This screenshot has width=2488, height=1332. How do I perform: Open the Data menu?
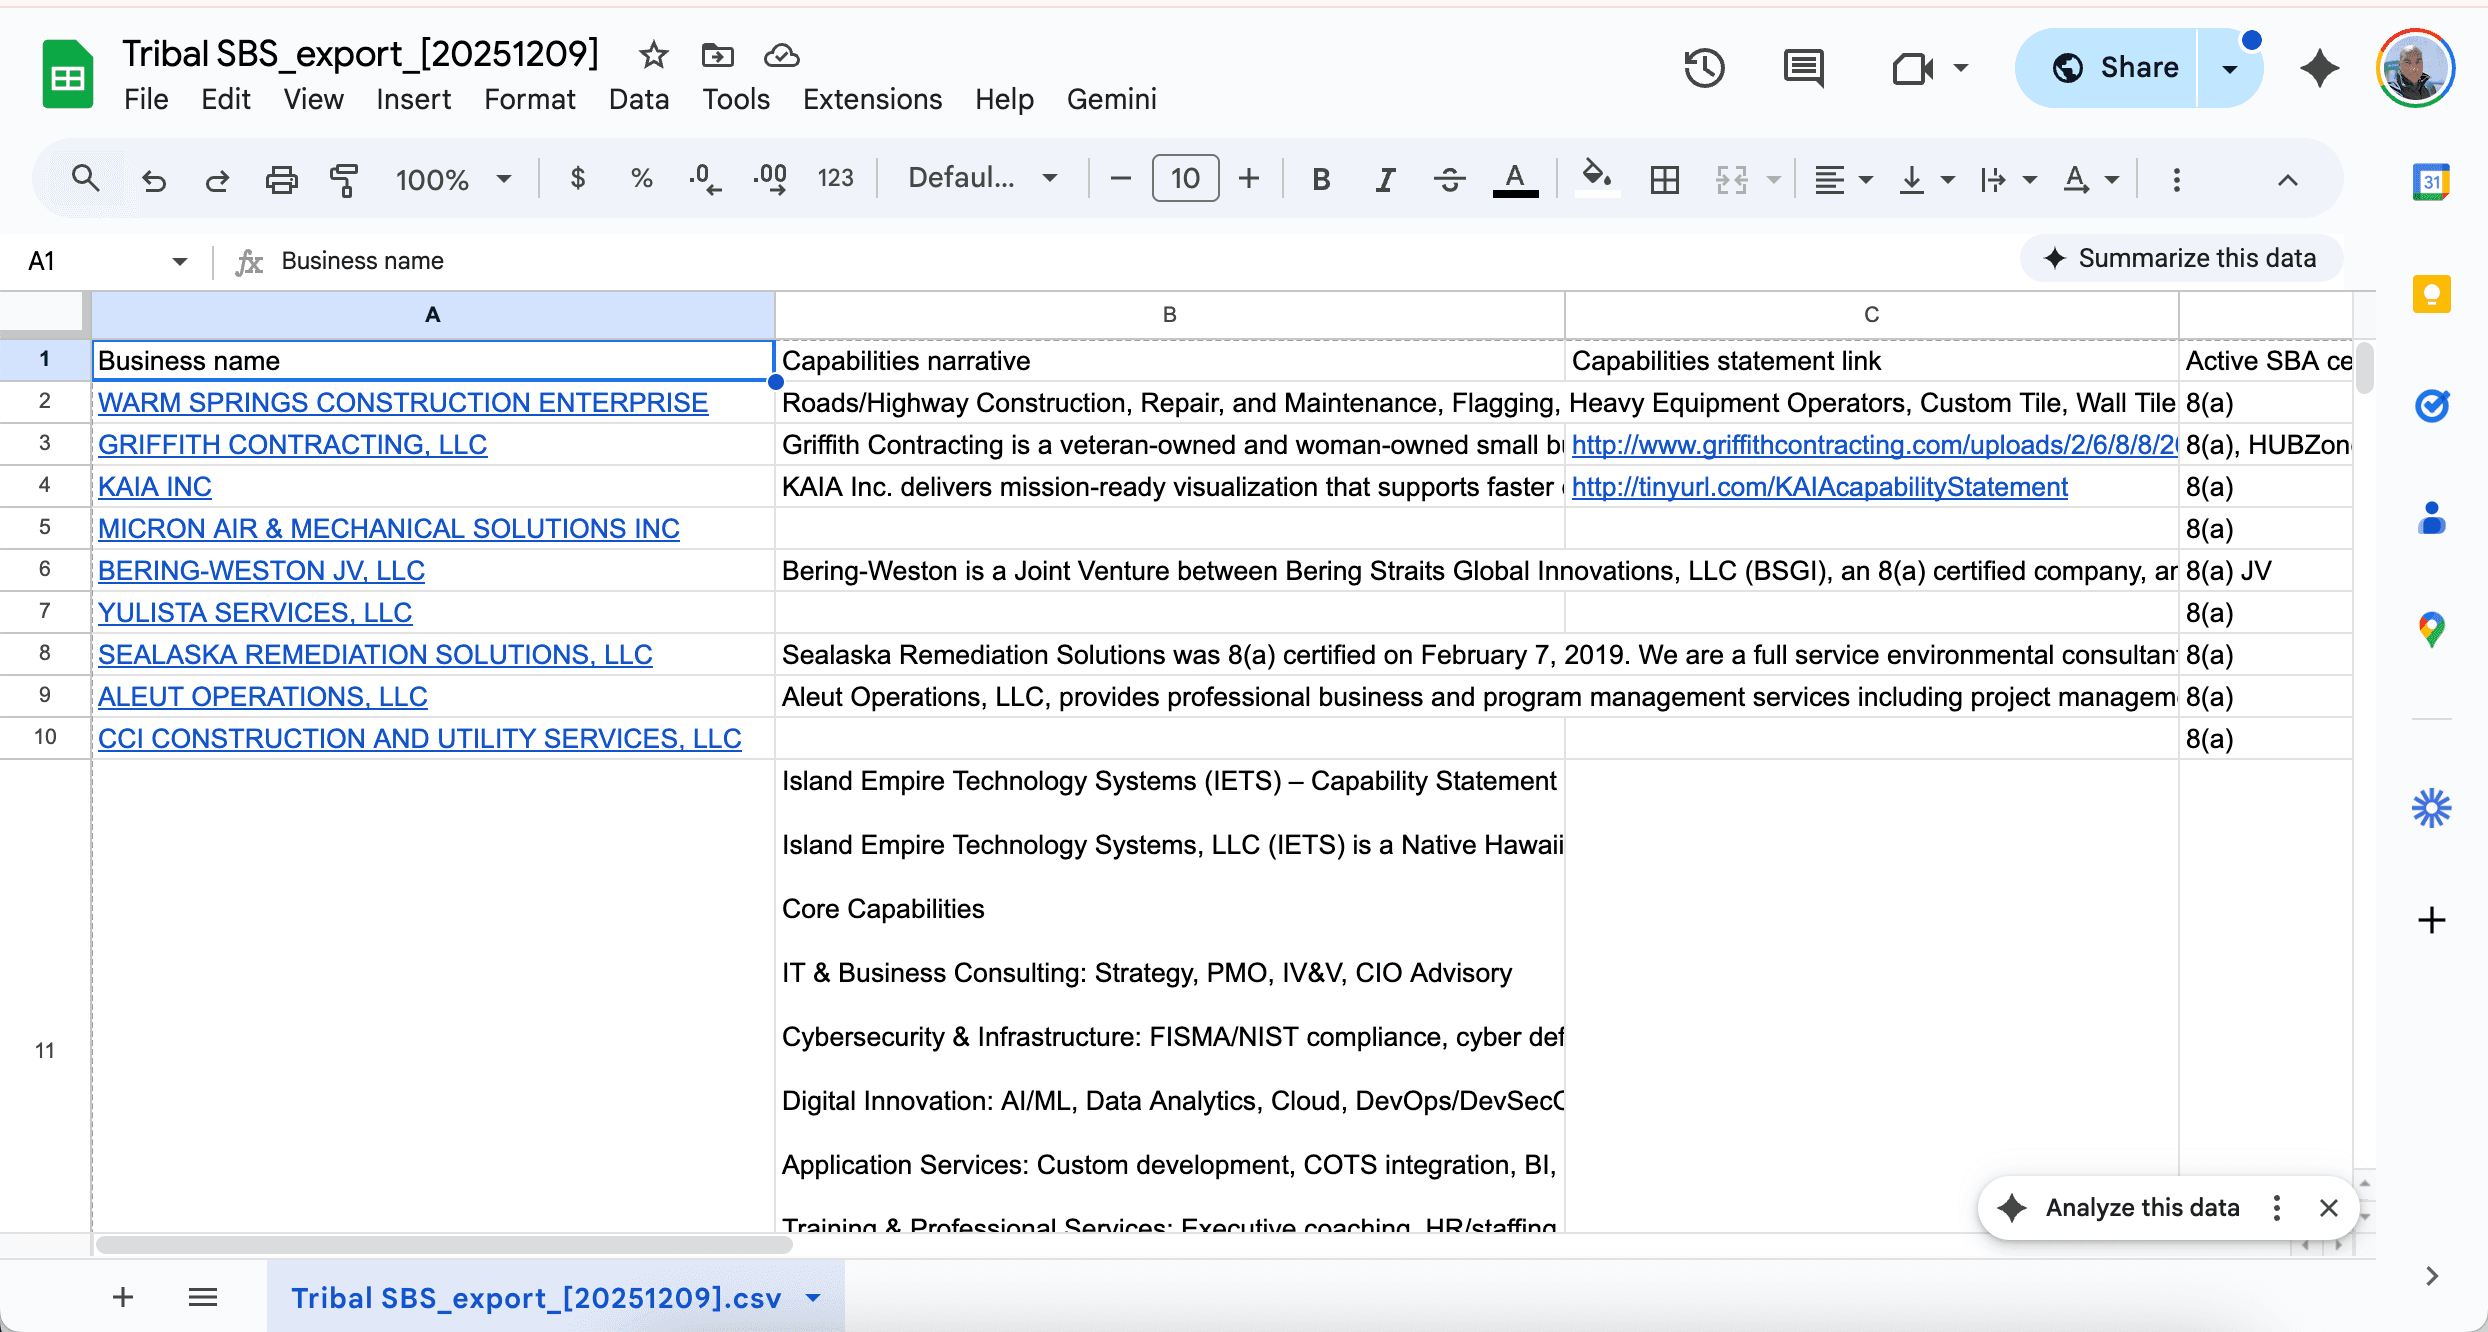pos(638,99)
